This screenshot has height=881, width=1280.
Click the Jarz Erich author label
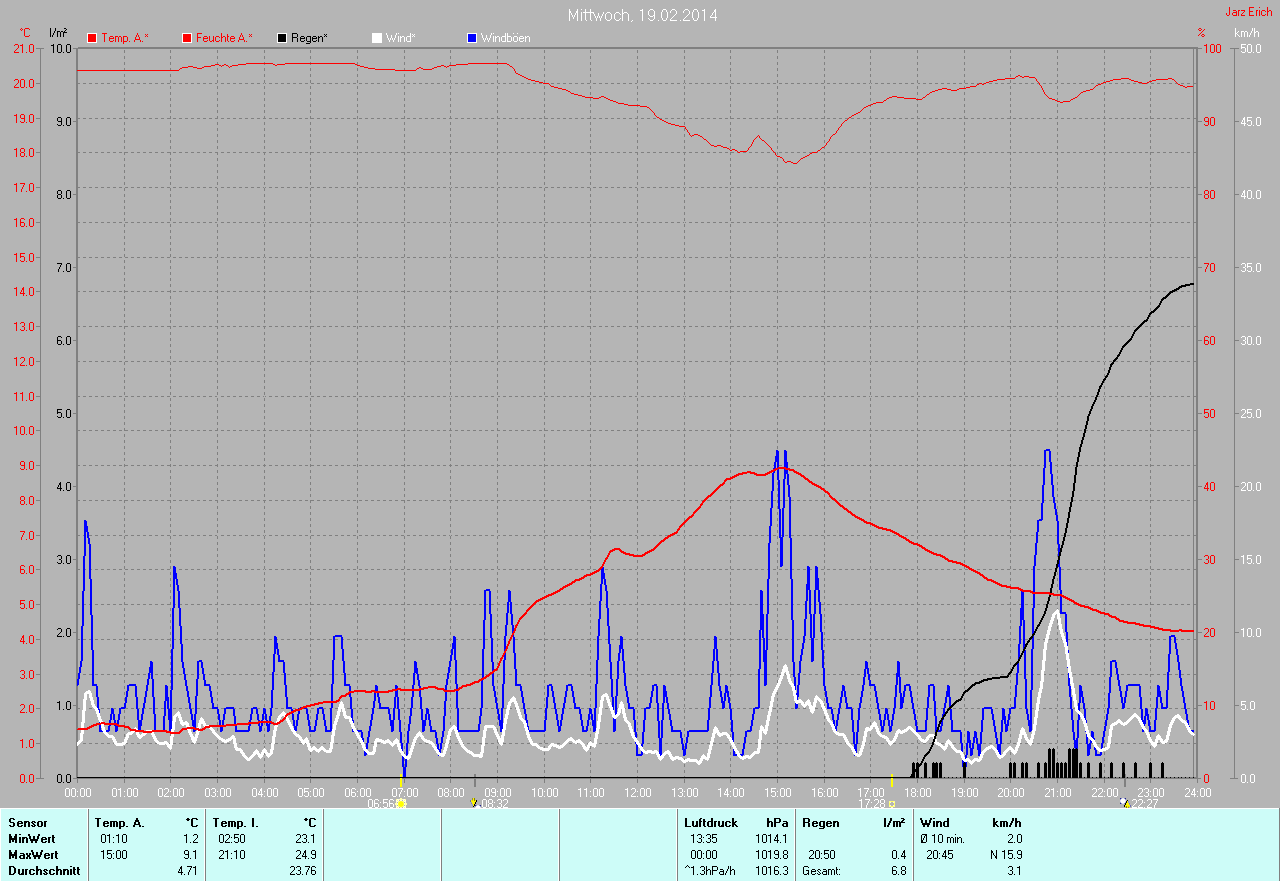1249,12
